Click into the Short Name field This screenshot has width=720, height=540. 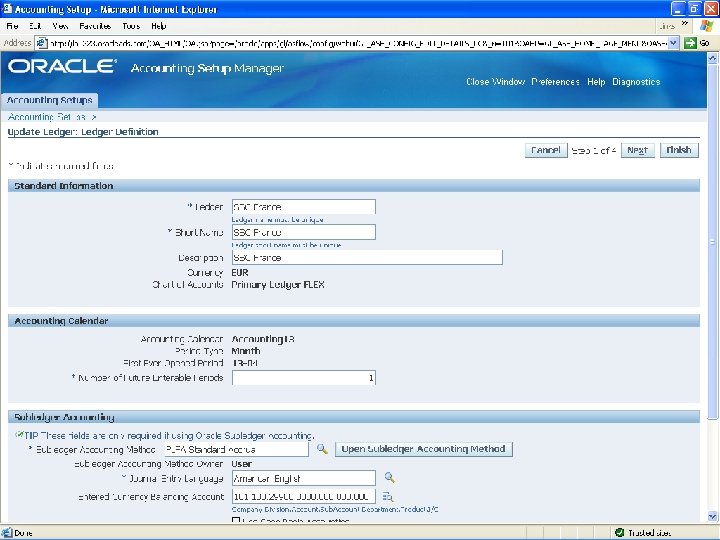click(304, 232)
